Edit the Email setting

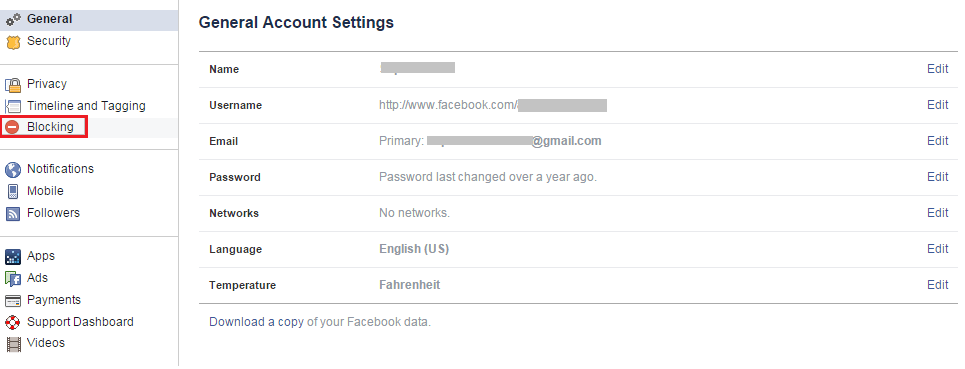pos(937,141)
